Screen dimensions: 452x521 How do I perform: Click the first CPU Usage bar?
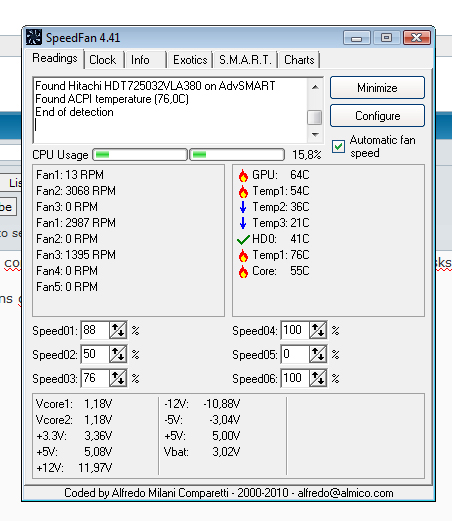[140, 155]
